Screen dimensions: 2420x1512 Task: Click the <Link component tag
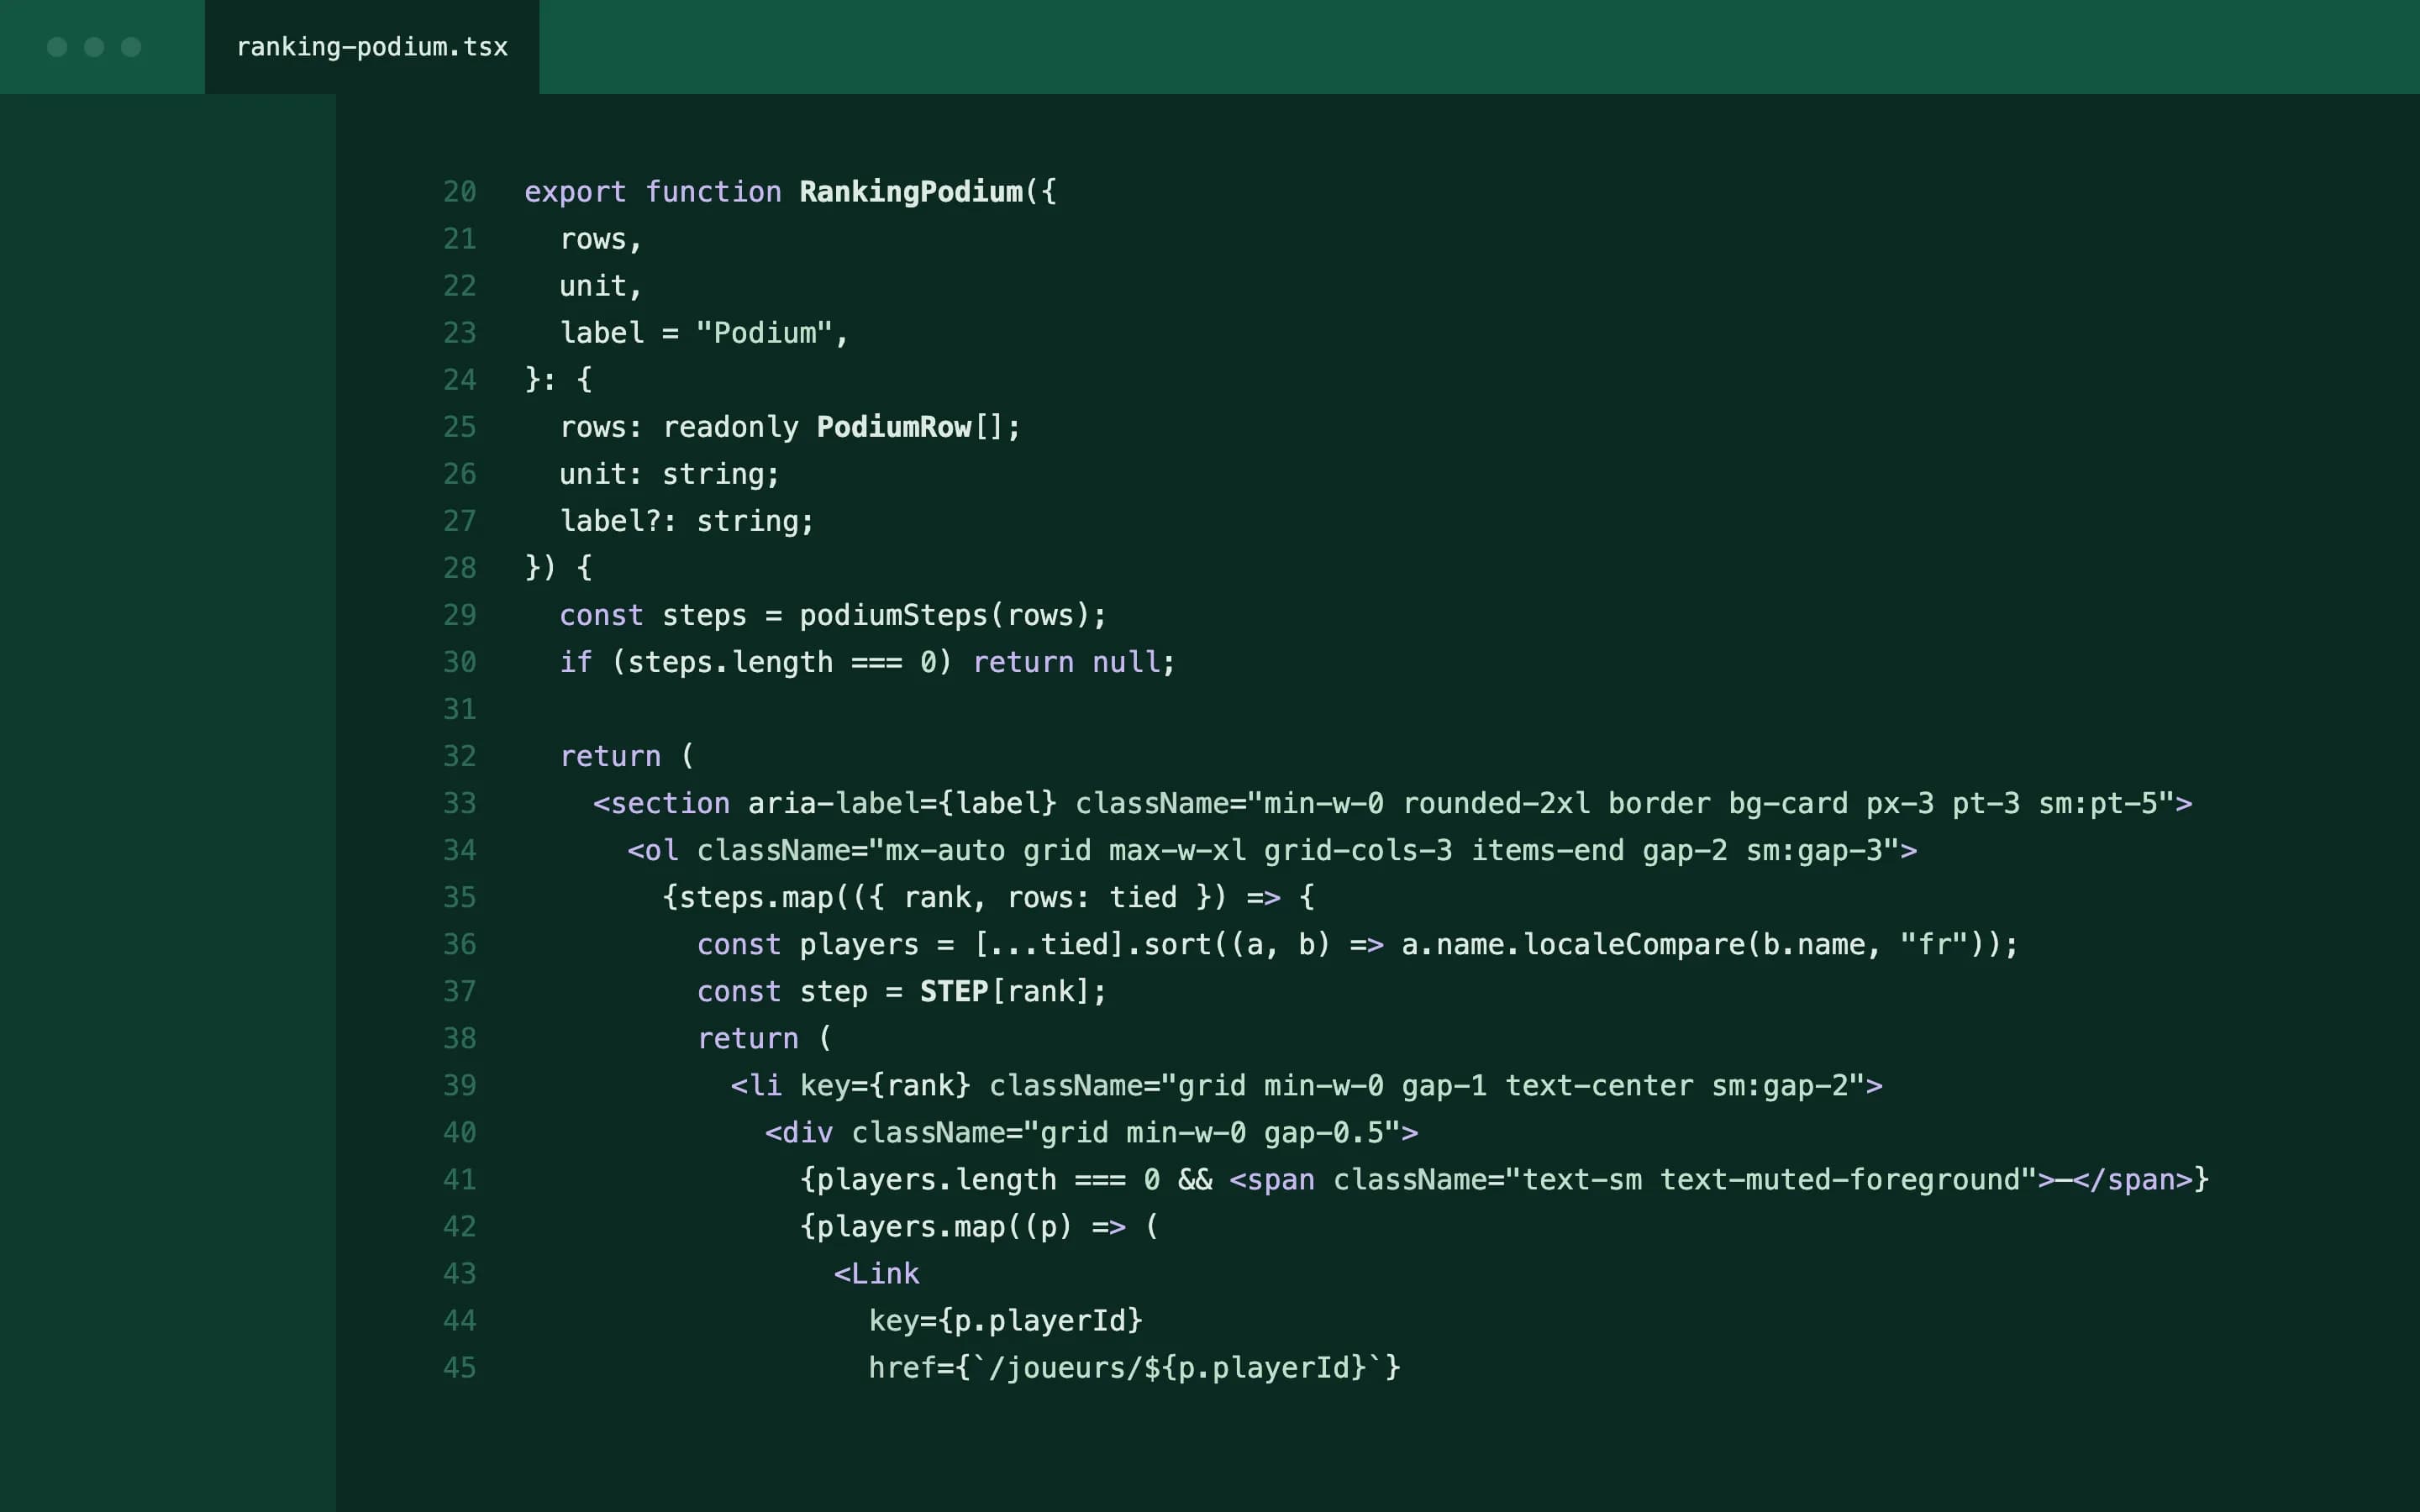tap(877, 1273)
